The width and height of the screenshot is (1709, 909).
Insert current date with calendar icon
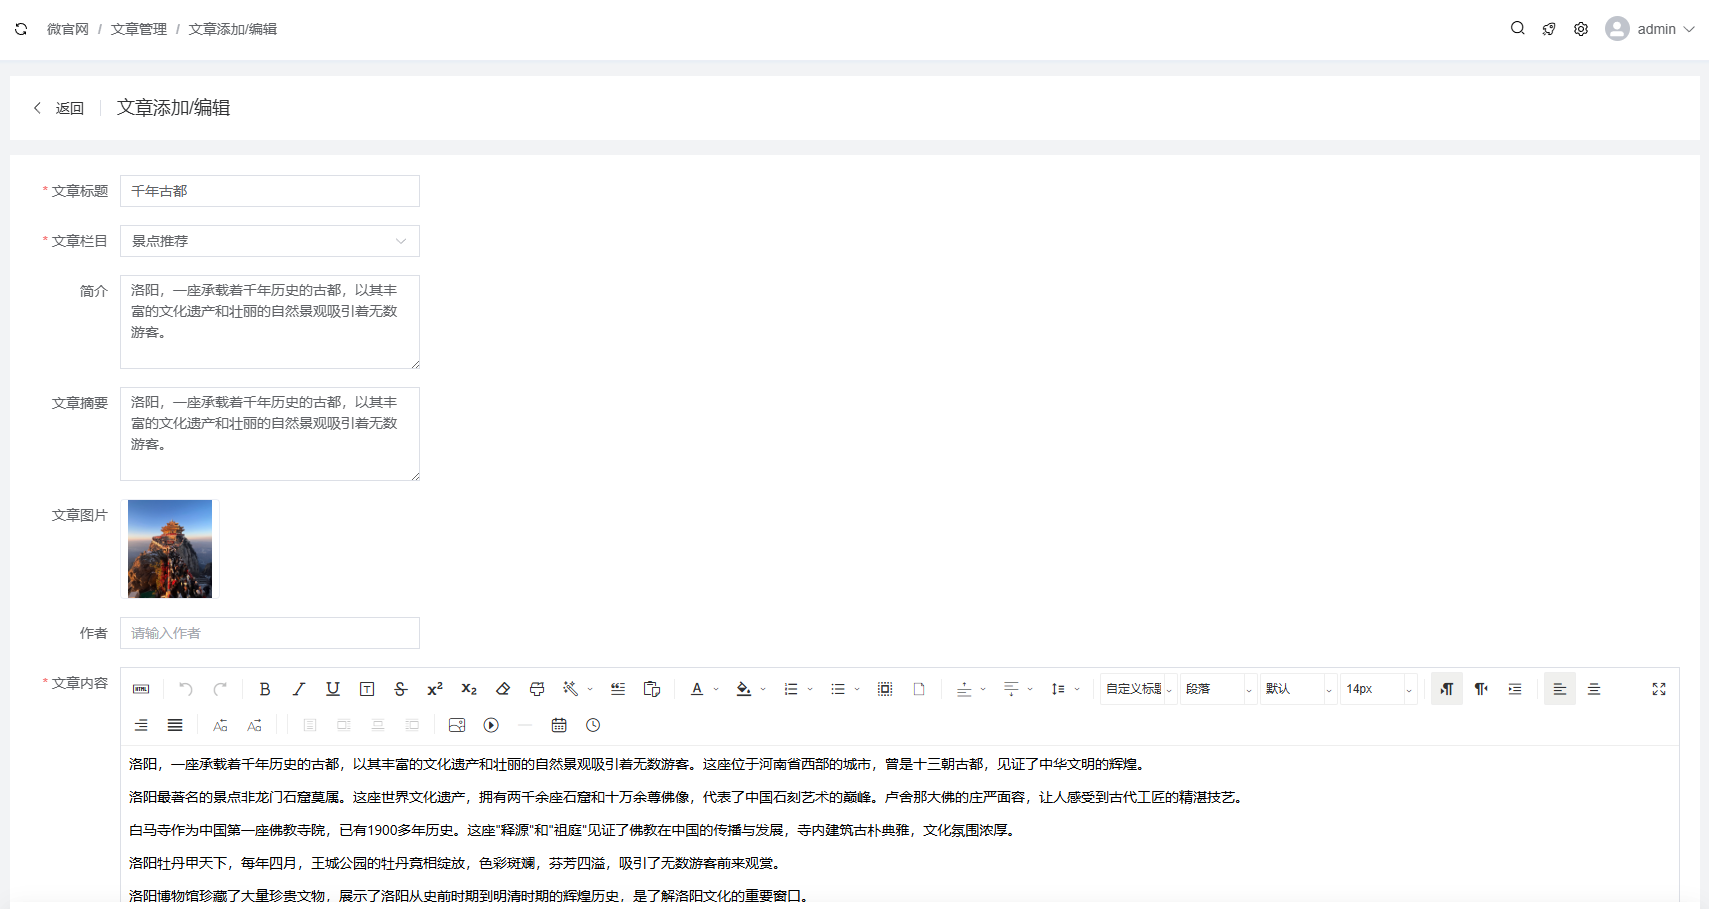559,725
